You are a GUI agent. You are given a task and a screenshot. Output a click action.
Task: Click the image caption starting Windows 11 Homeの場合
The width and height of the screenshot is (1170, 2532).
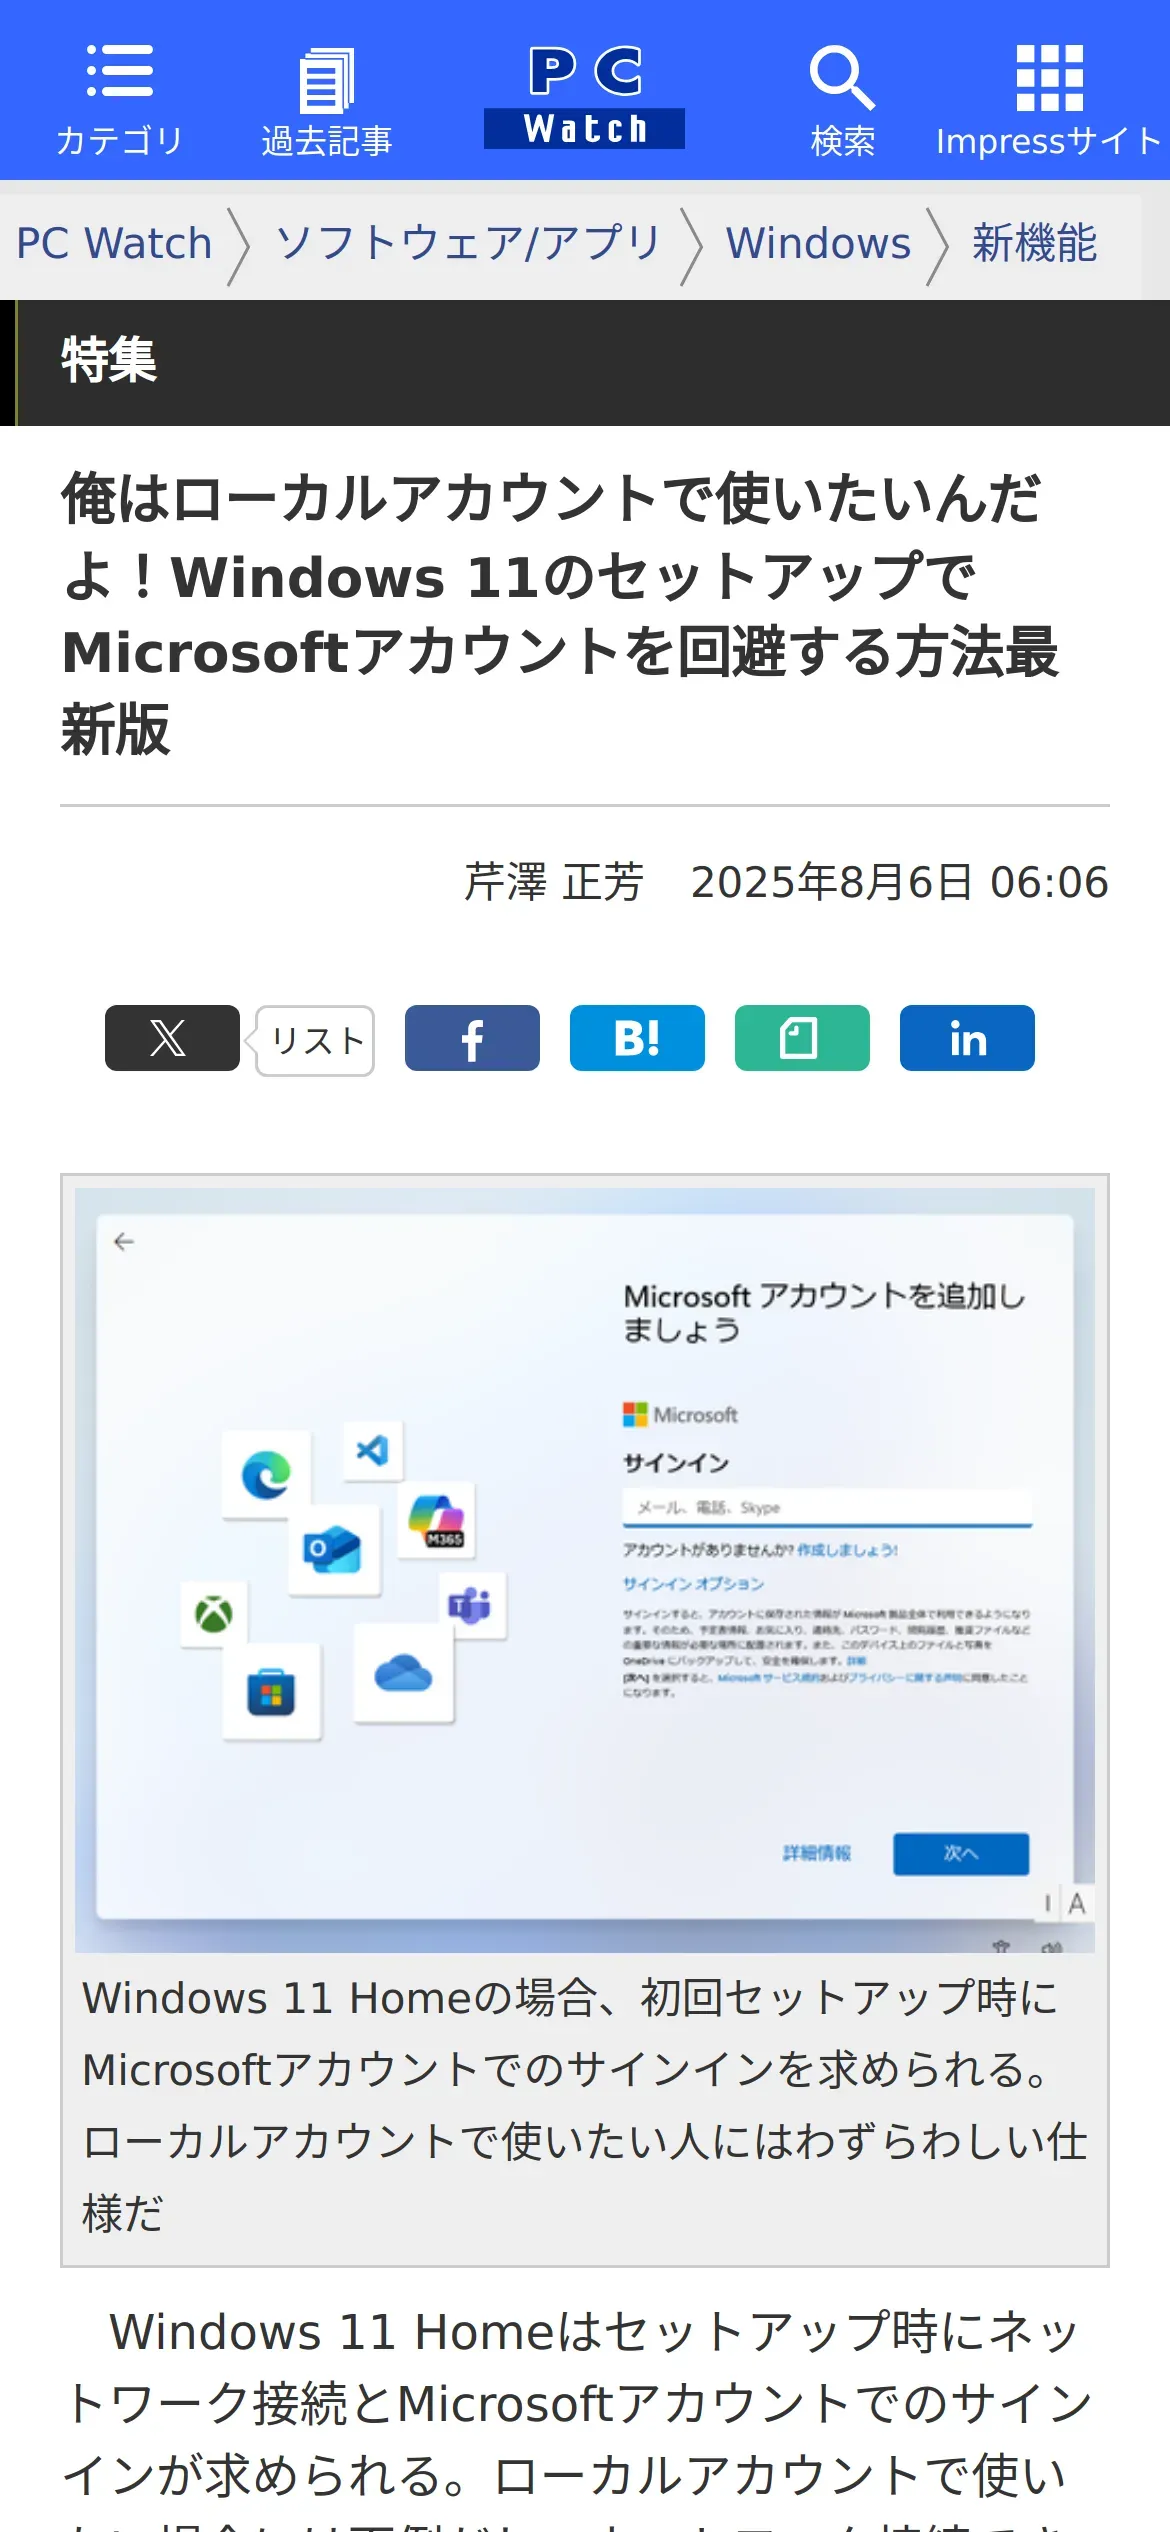(x=585, y=2105)
